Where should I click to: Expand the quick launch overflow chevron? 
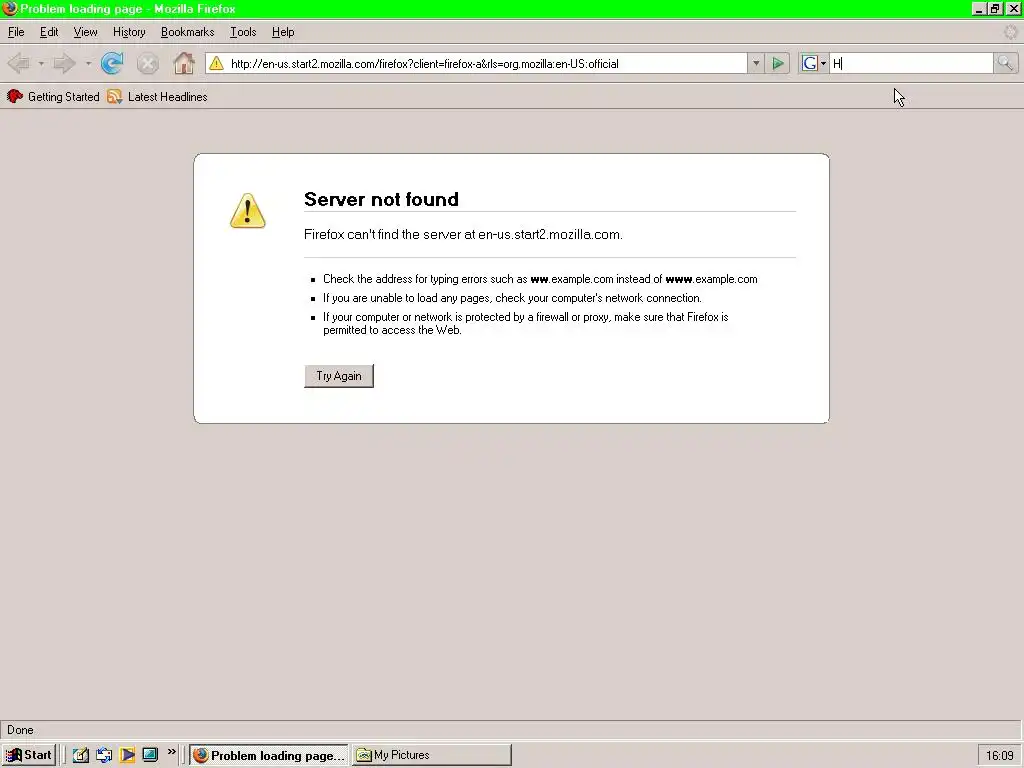pos(172,752)
